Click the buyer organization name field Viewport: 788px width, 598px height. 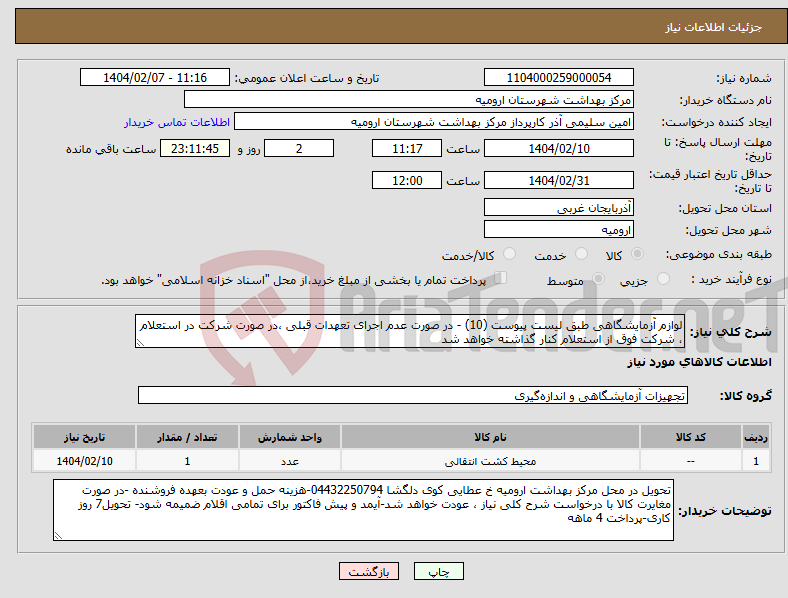pyautogui.click(x=409, y=99)
